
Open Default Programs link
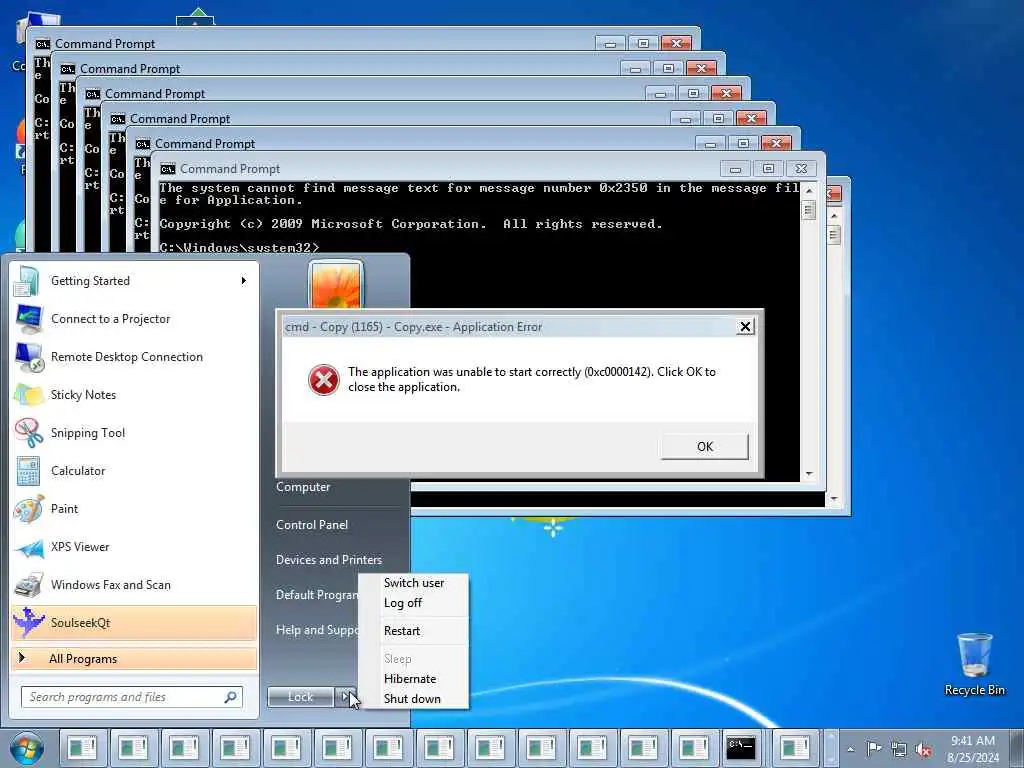pyautogui.click(x=317, y=595)
